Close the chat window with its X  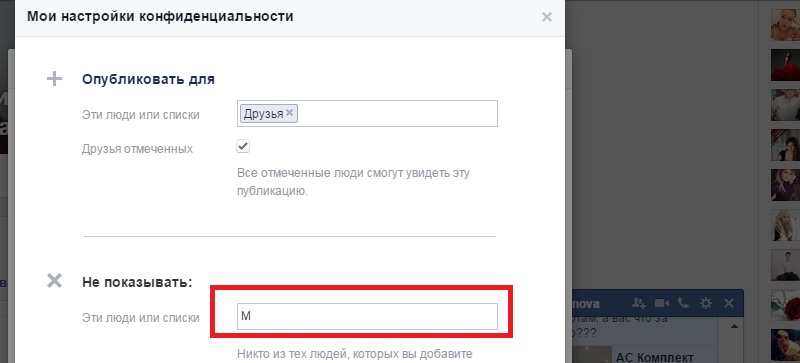click(729, 303)
